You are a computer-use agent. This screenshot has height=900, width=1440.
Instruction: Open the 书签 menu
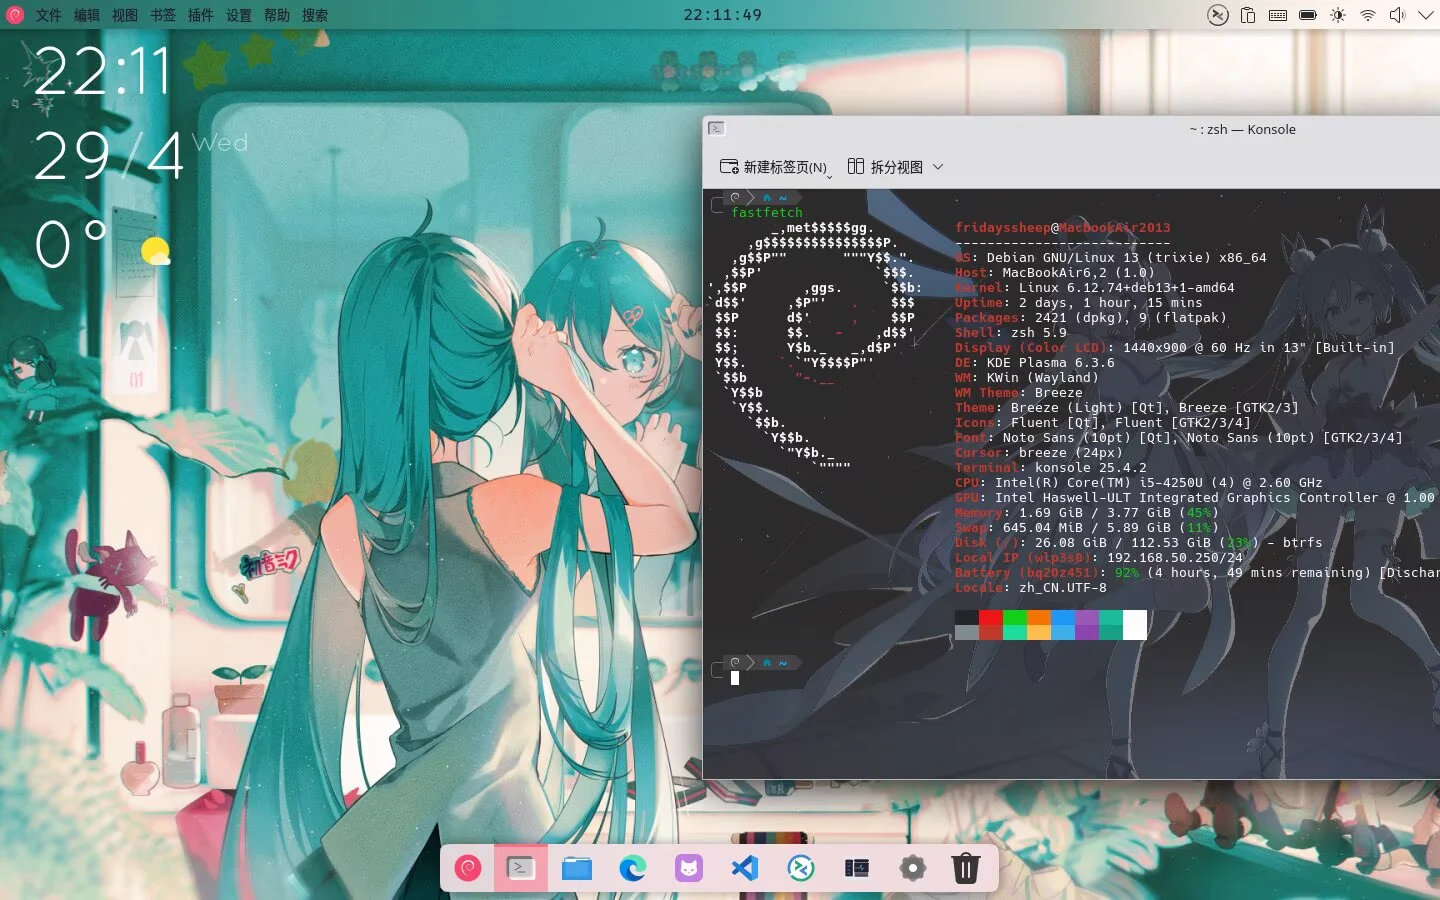(x=163, y=15)
